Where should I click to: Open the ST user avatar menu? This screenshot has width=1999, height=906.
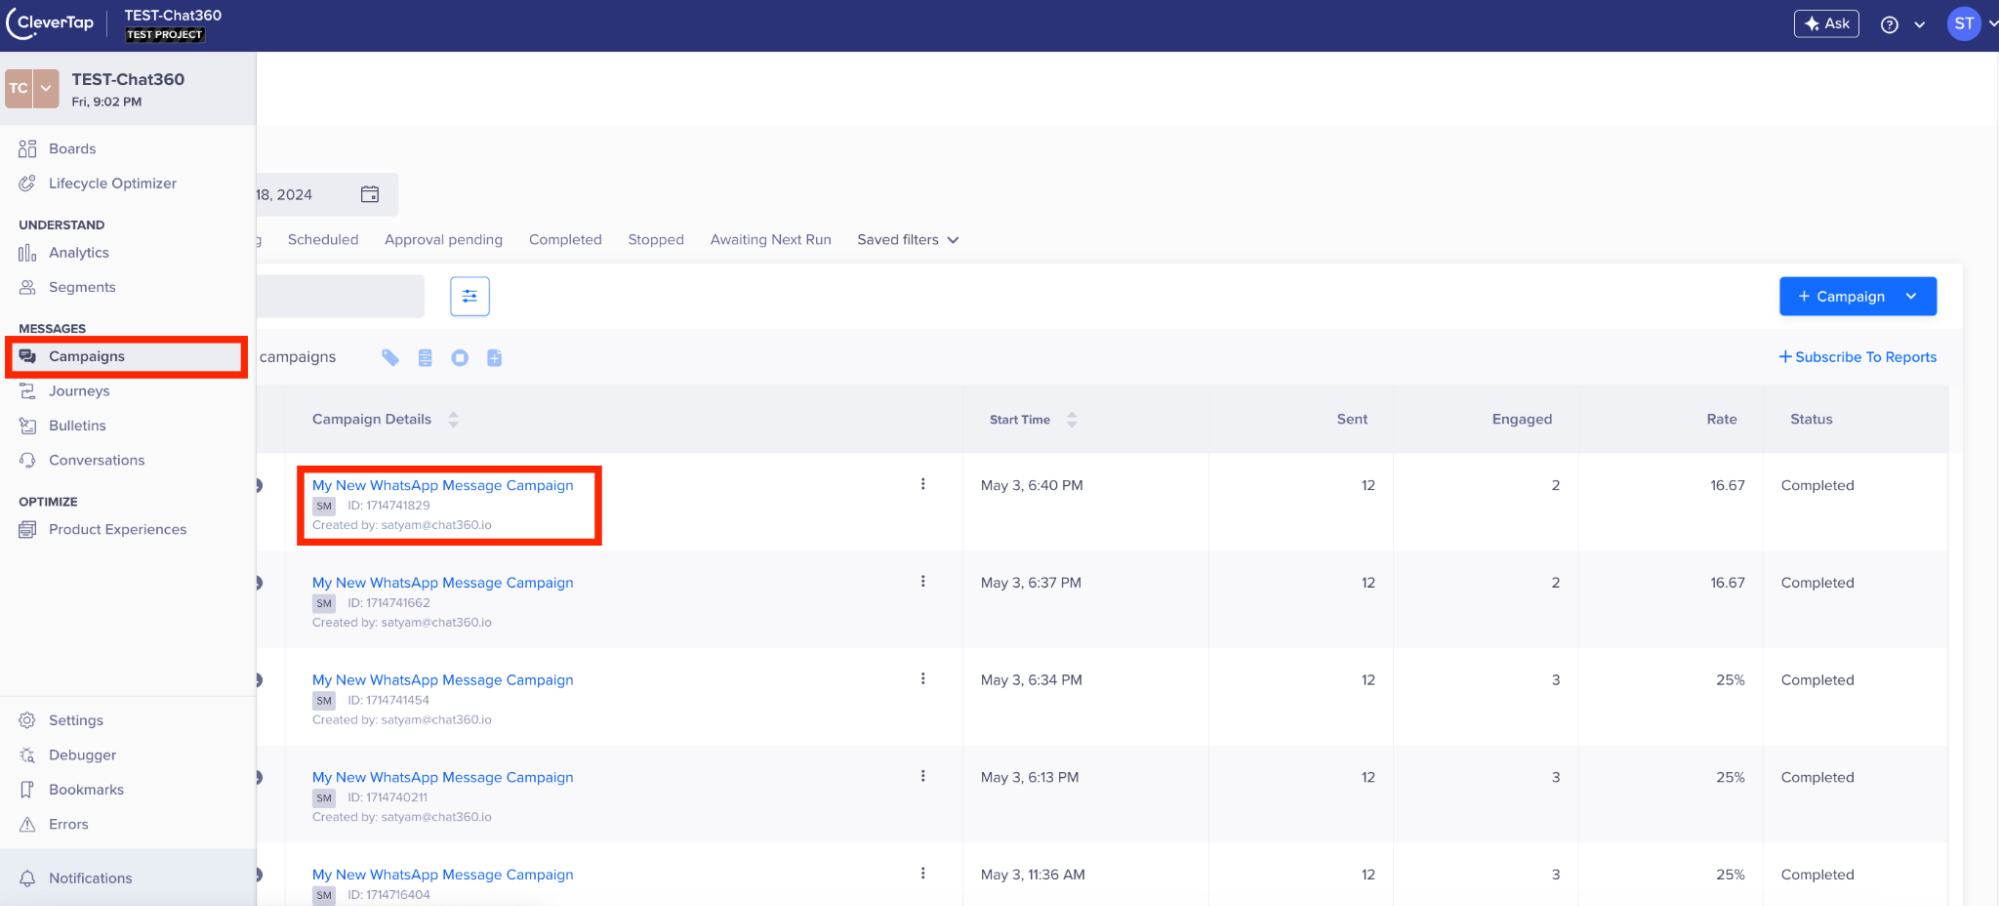(1963, 24)
